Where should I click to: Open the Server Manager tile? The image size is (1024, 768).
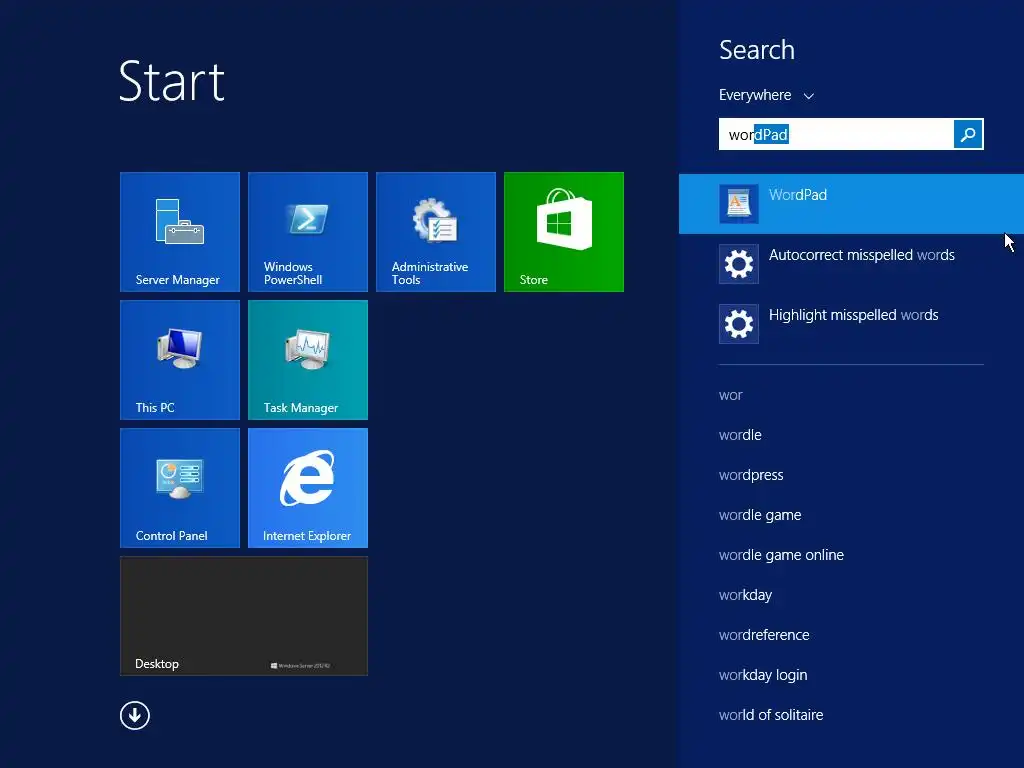(180, 232)
